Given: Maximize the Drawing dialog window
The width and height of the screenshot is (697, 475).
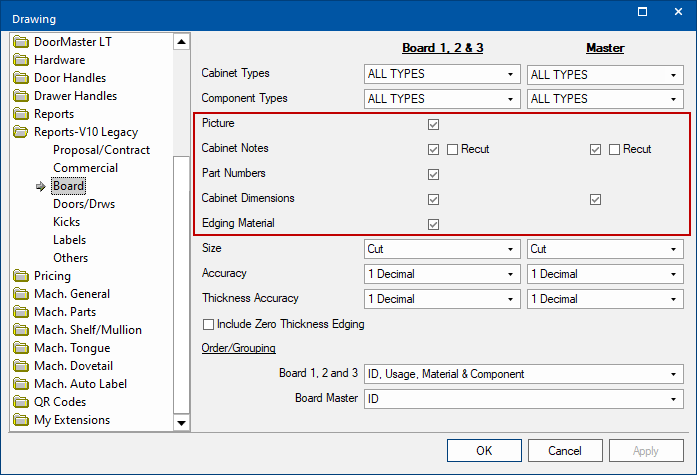Looking at the screenshot, I should [x=642, y=12].
